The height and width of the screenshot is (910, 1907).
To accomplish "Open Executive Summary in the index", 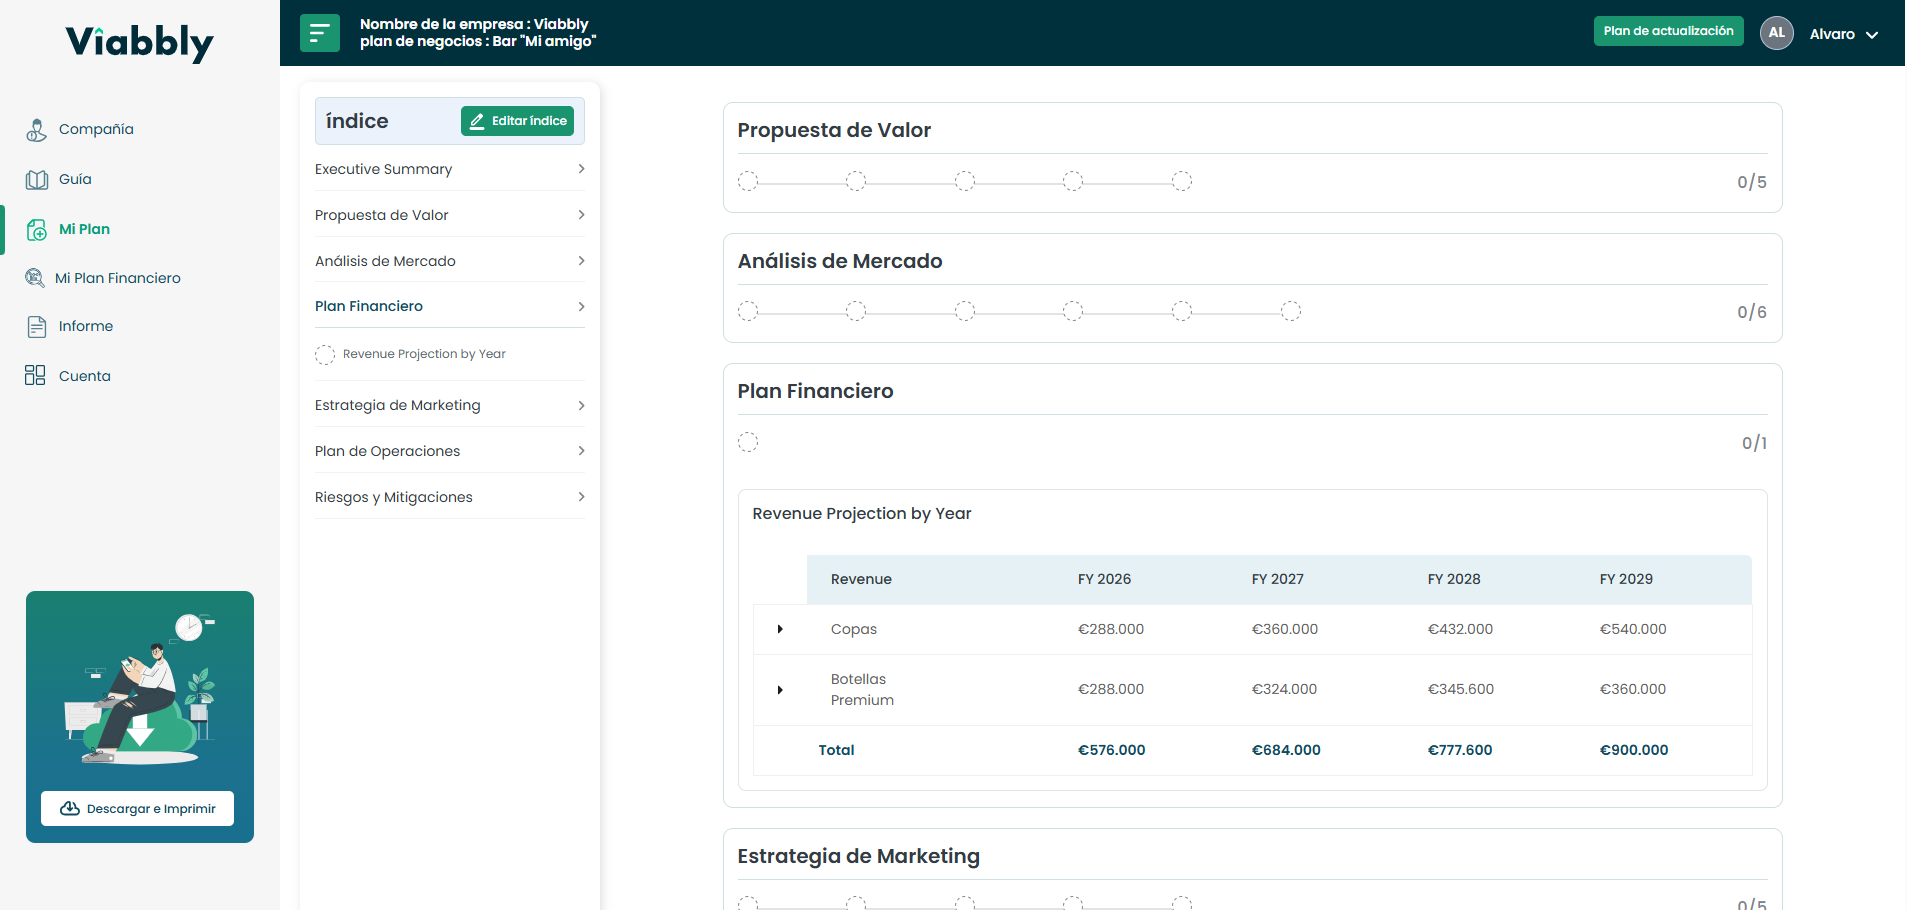I will pos(449,169).
